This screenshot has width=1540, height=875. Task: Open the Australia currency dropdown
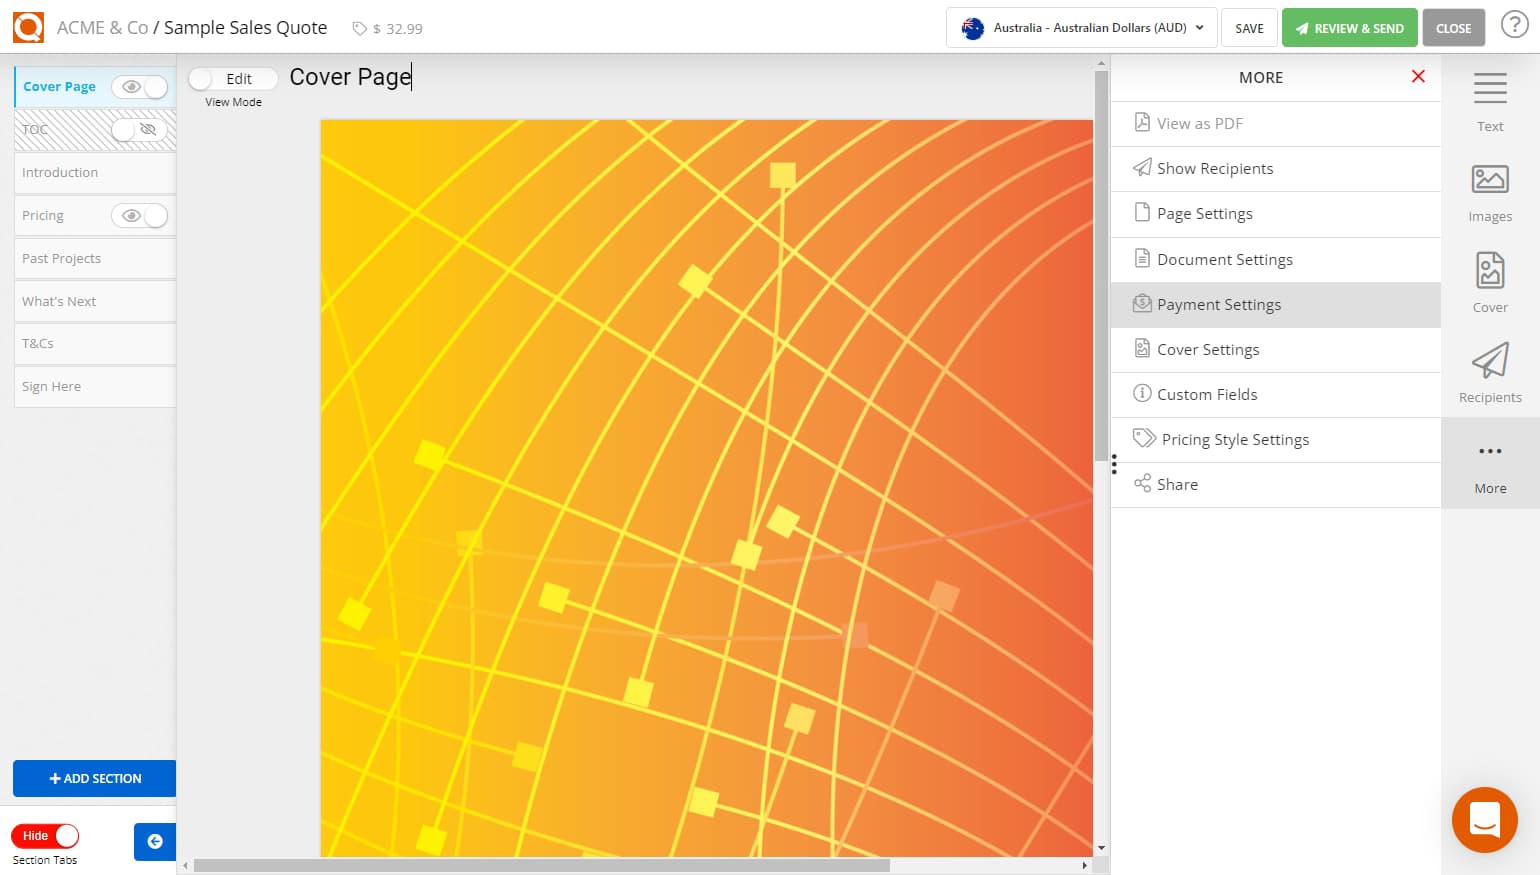[x=1081, y=28]
